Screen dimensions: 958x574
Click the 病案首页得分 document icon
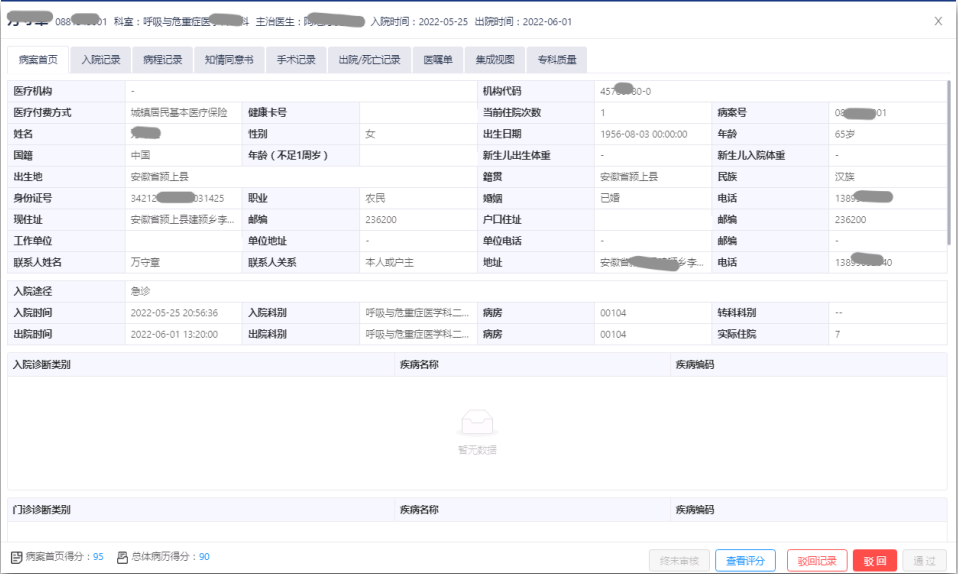tap(16, 557)
